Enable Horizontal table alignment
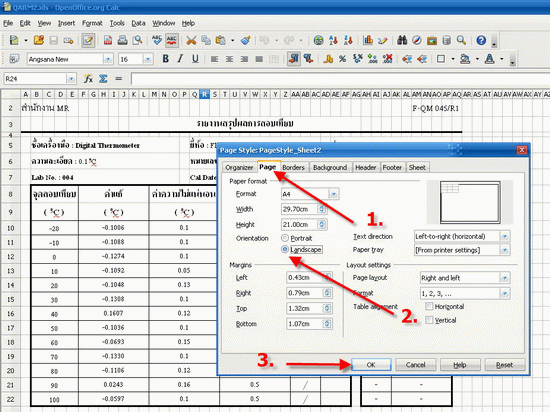This screenshot has width=550, height=412. tap(429, 306)
